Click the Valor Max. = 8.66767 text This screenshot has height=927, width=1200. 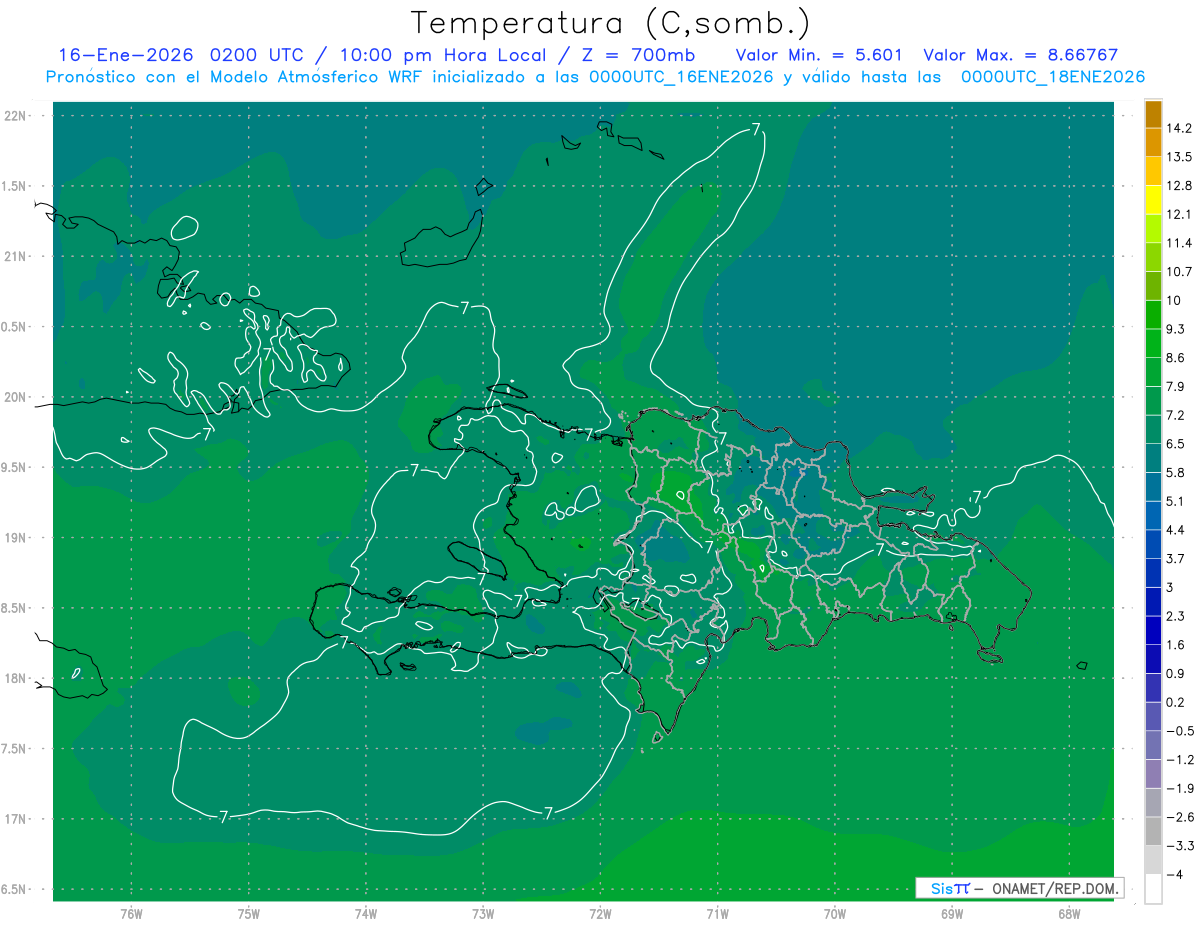click(1020, 55)
